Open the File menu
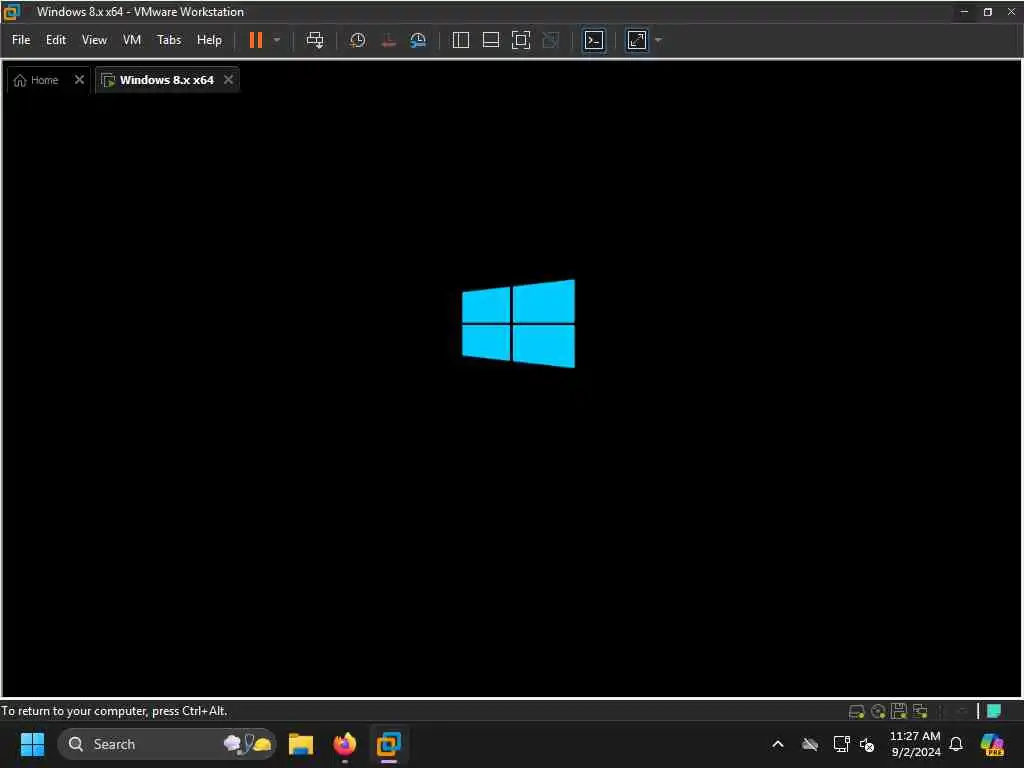 coord(21,40)
